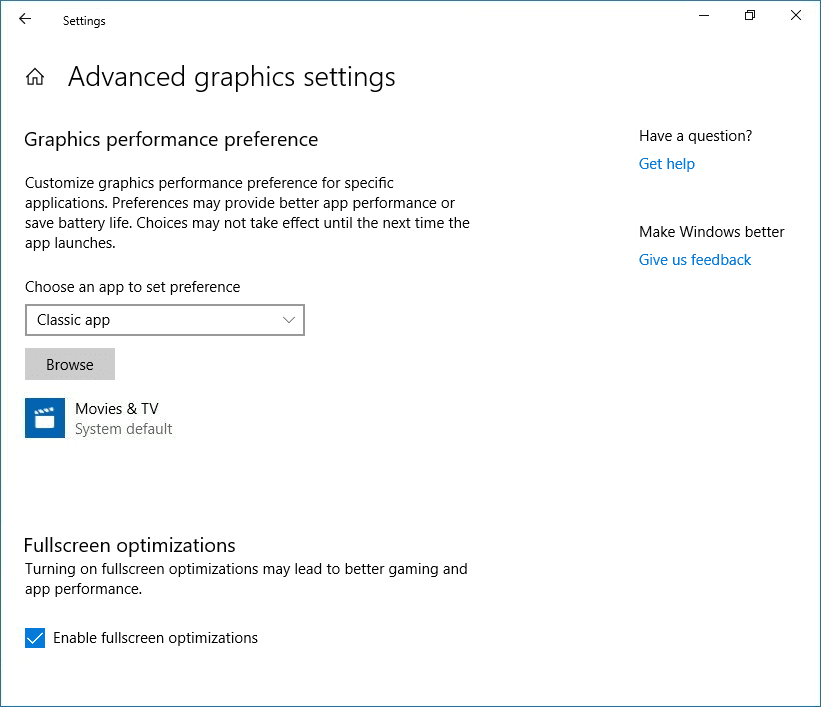Minimize the Settings window
The width and height of the screenshot is (821, 707).
(704, 16)
